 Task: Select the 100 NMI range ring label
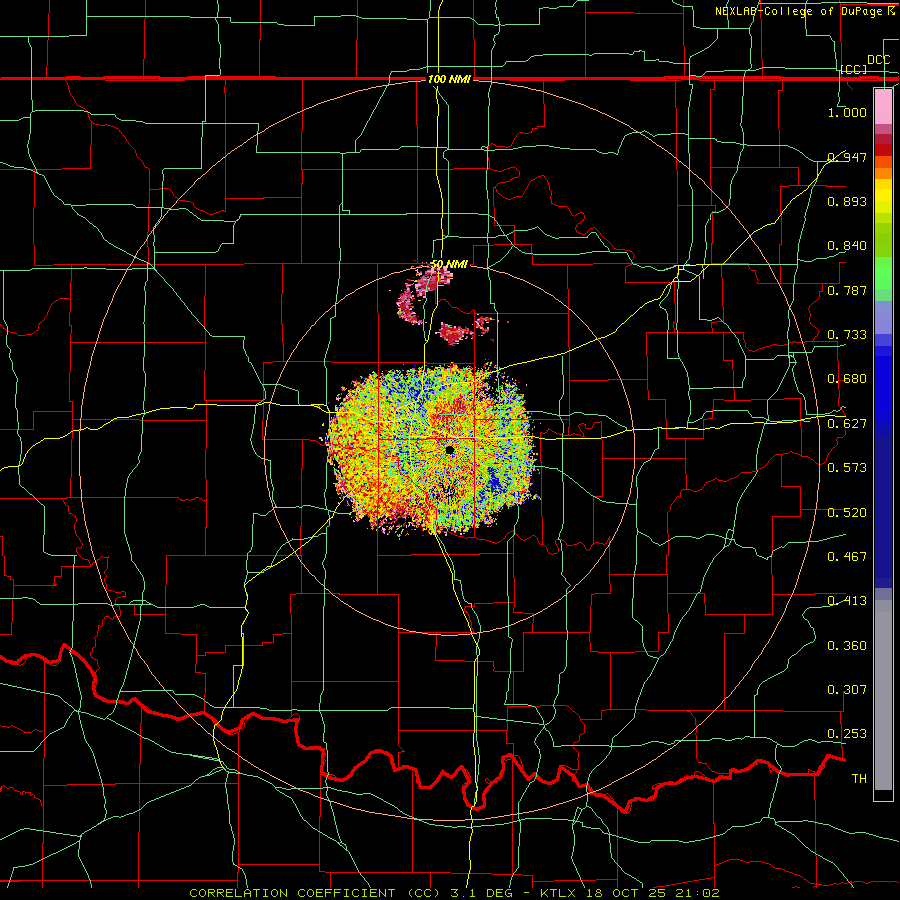tap(449, 79)
